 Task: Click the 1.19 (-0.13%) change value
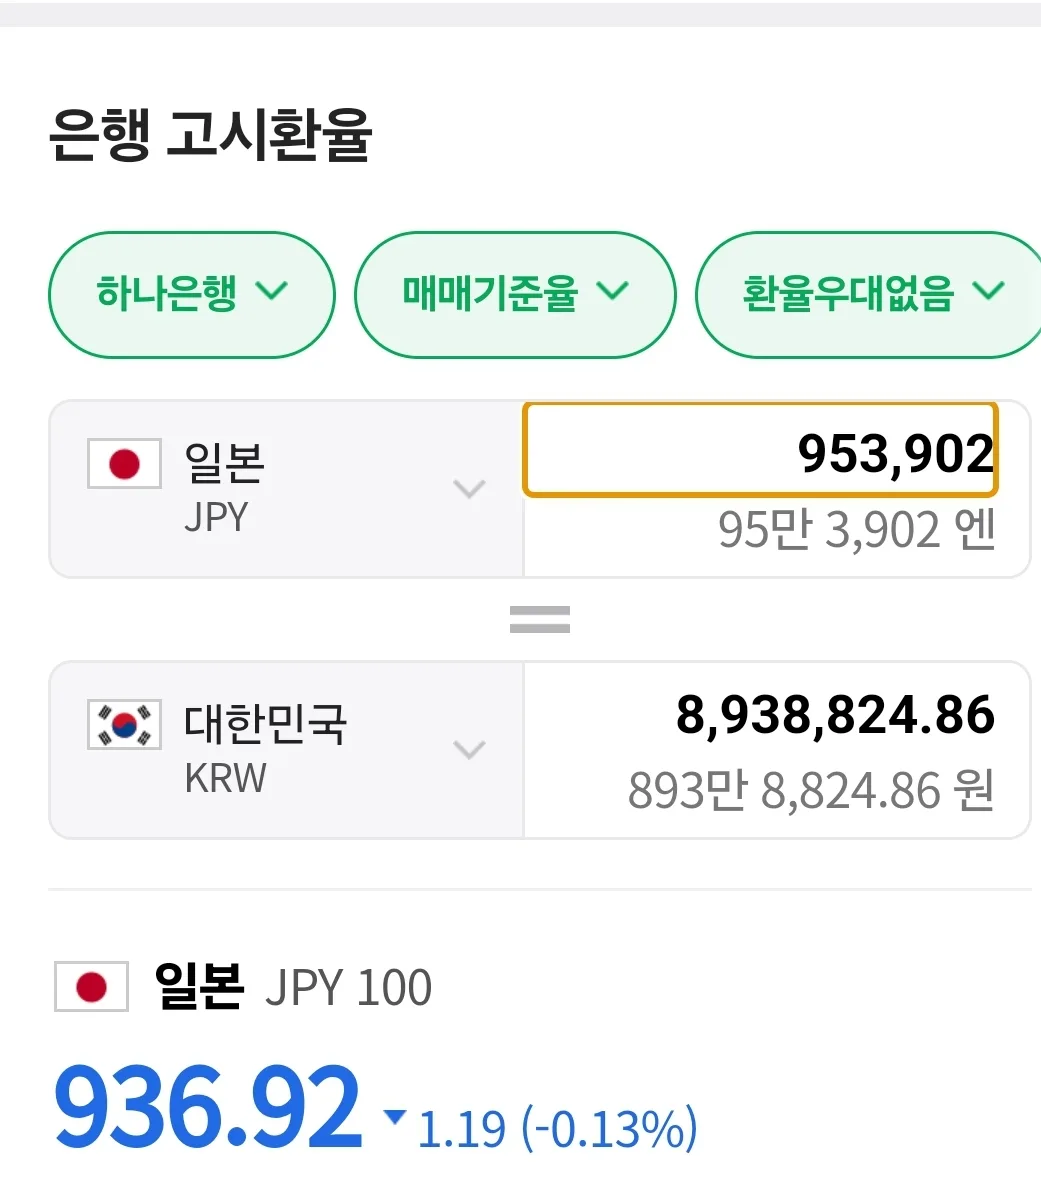click(558, 1128)
